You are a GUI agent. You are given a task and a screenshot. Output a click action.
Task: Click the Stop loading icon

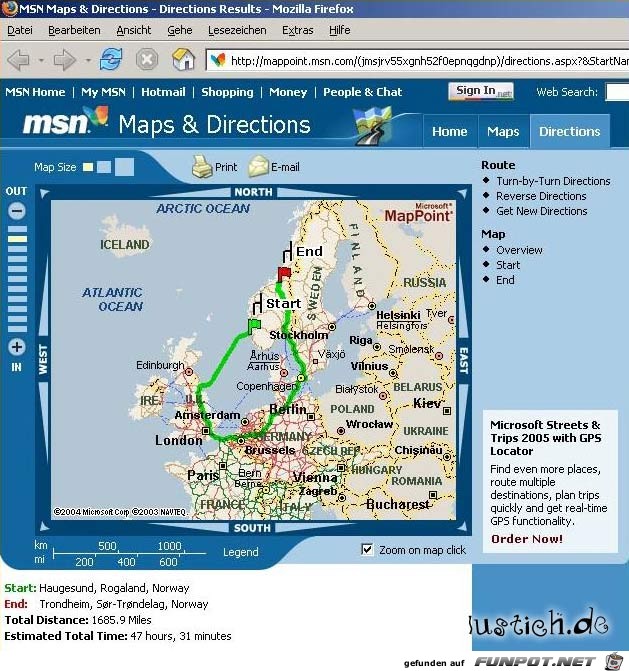point(147,59)
